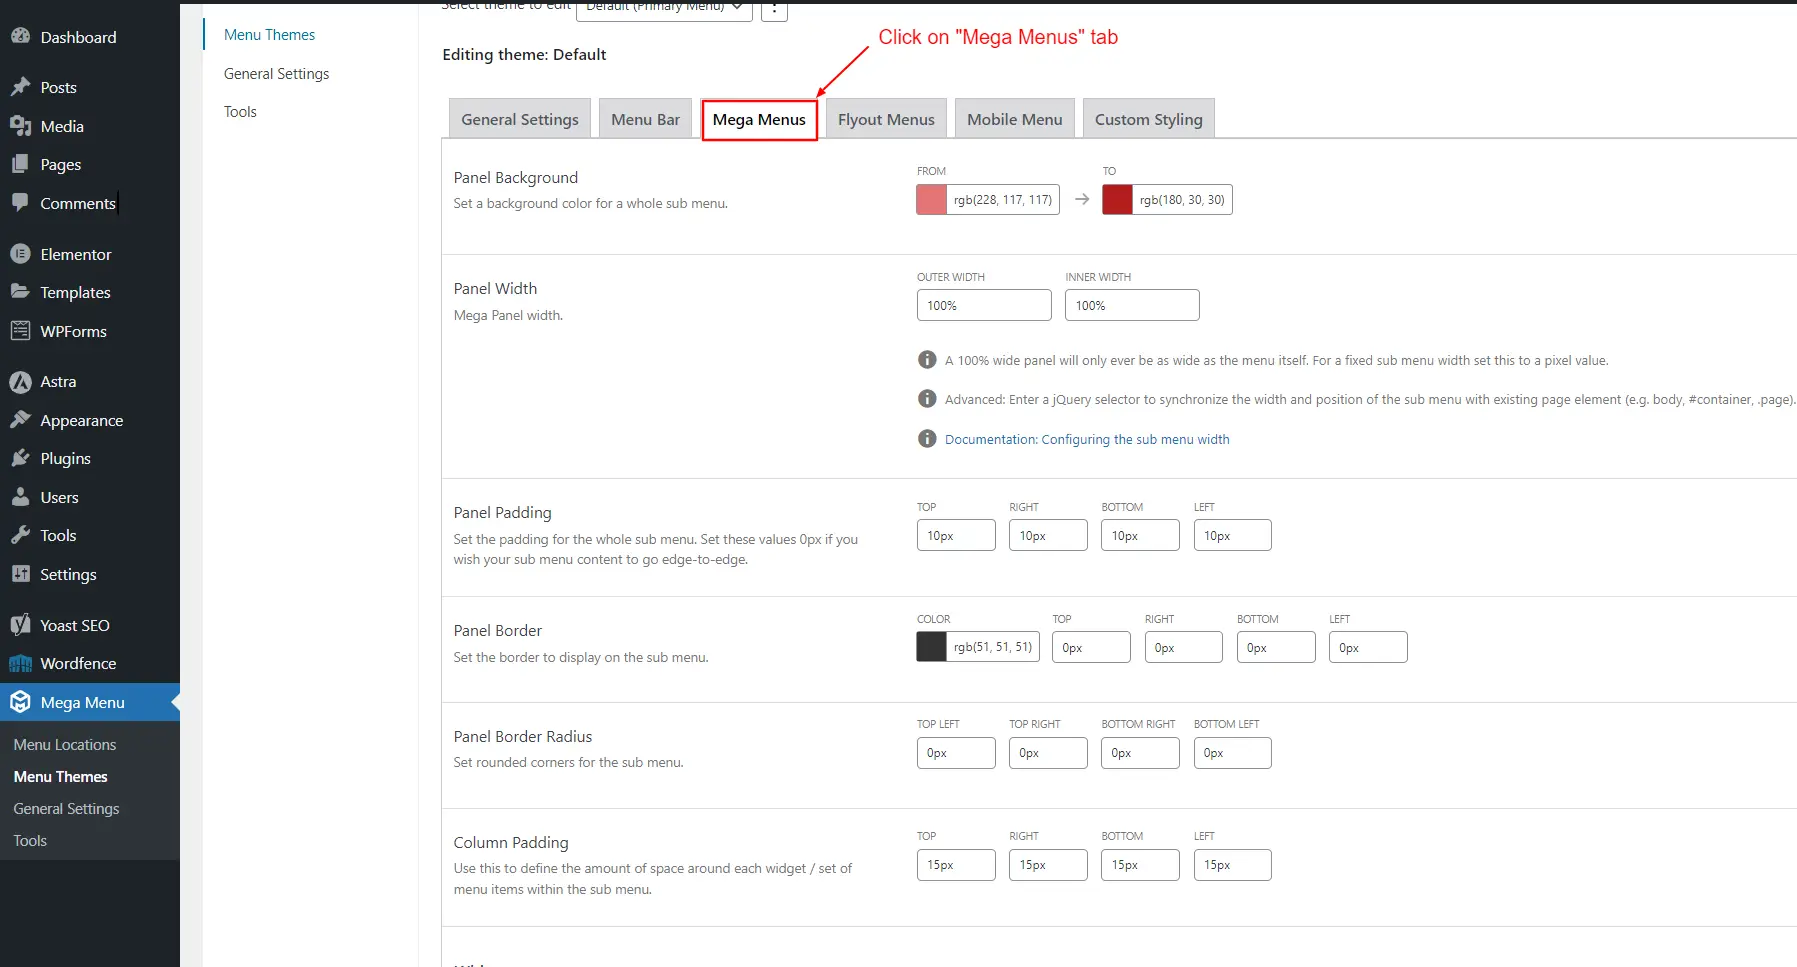Switch to the Flyout Menus tab
This screenshot has width=1797, height=967.
[x=885, y=118]
